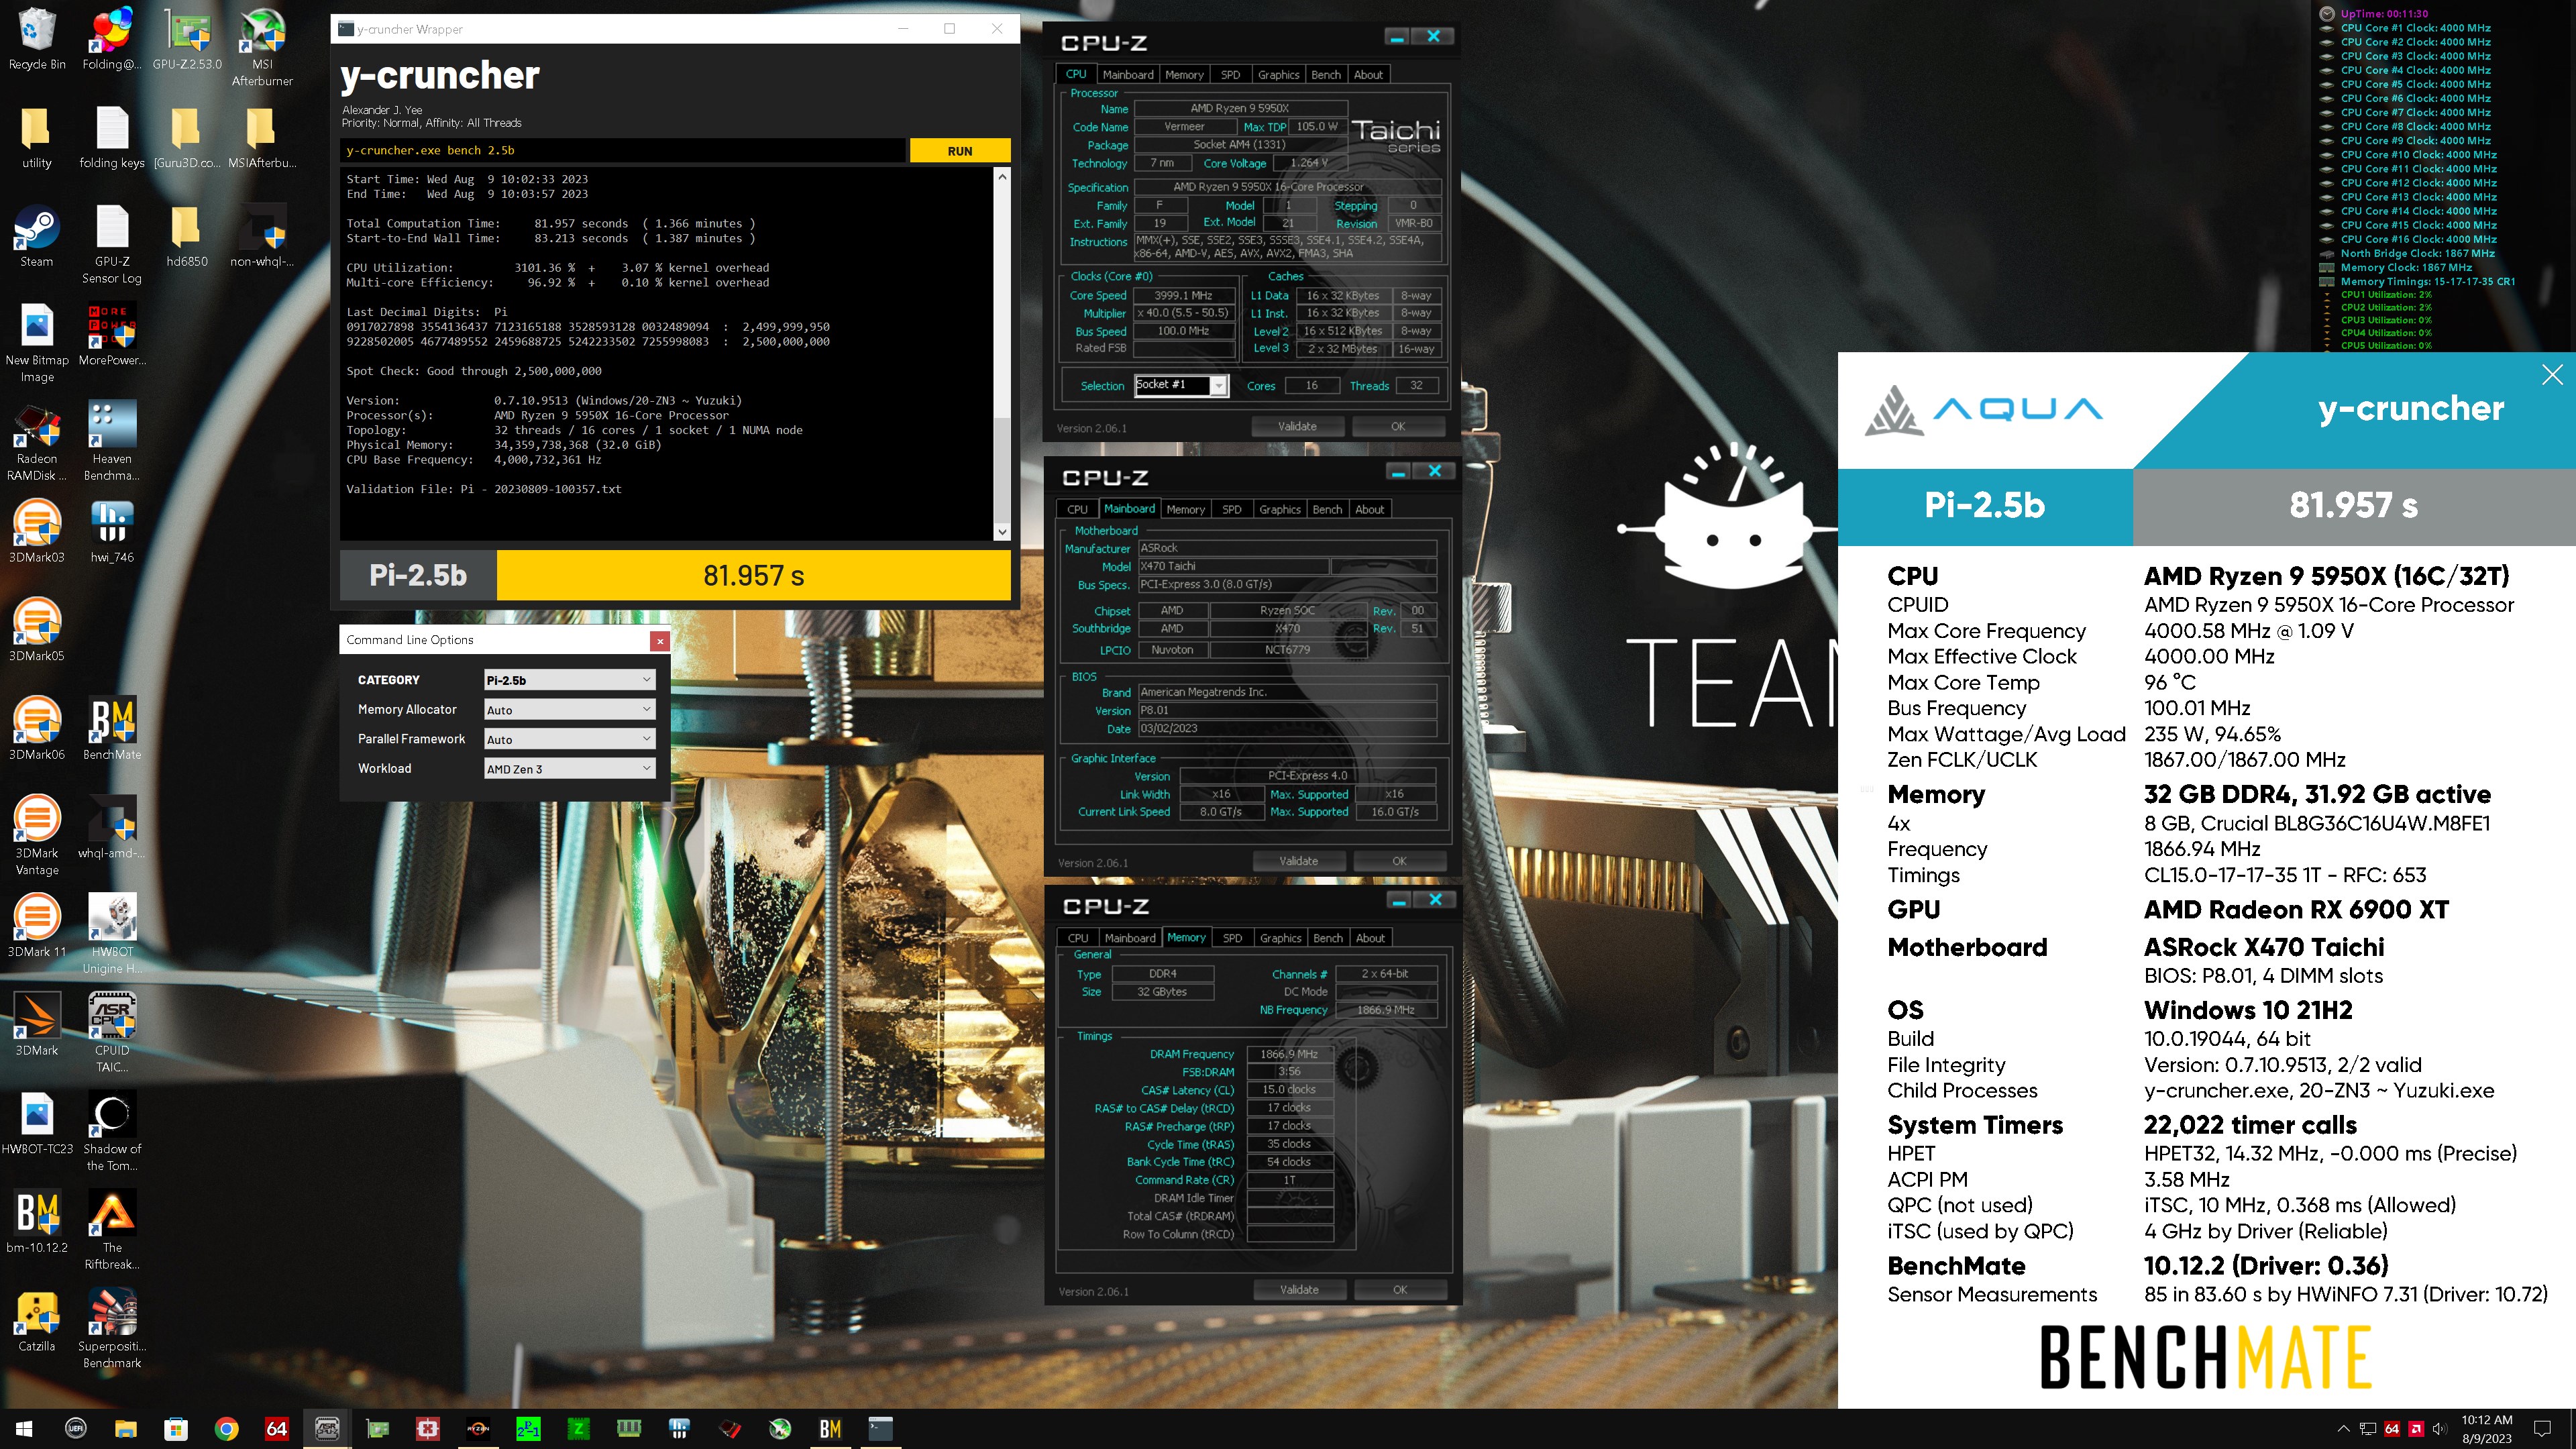Open SPD tab in top CPU-Z window

point(1231,75)
